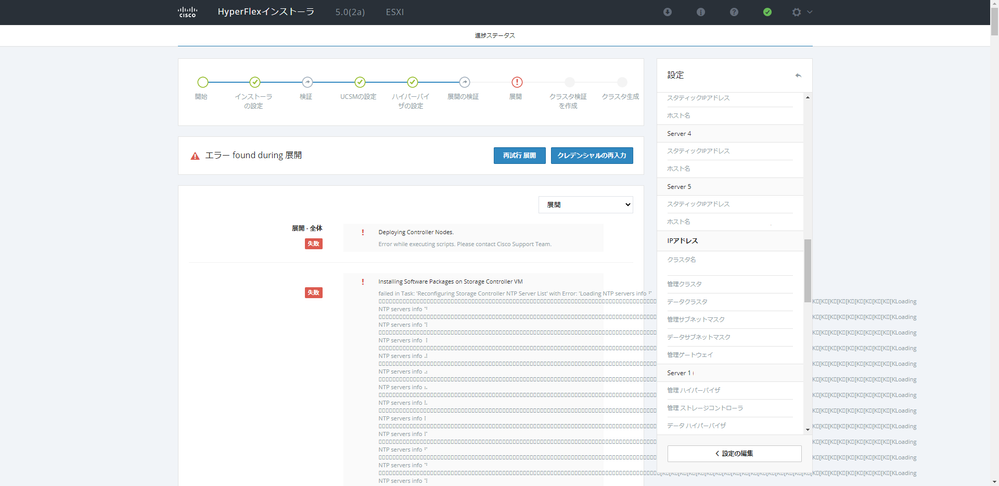This screenshot has height=486, width=999.
Task: Go to インストーラの設定 step checkmark
Action: click(255, 82)
